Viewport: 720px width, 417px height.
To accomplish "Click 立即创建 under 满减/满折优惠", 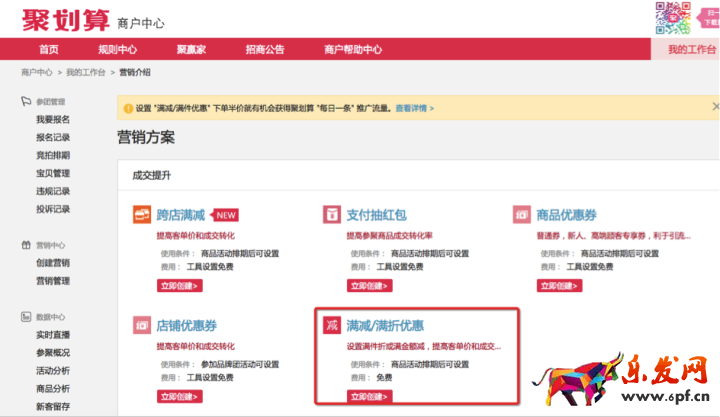I will (370, 396).
